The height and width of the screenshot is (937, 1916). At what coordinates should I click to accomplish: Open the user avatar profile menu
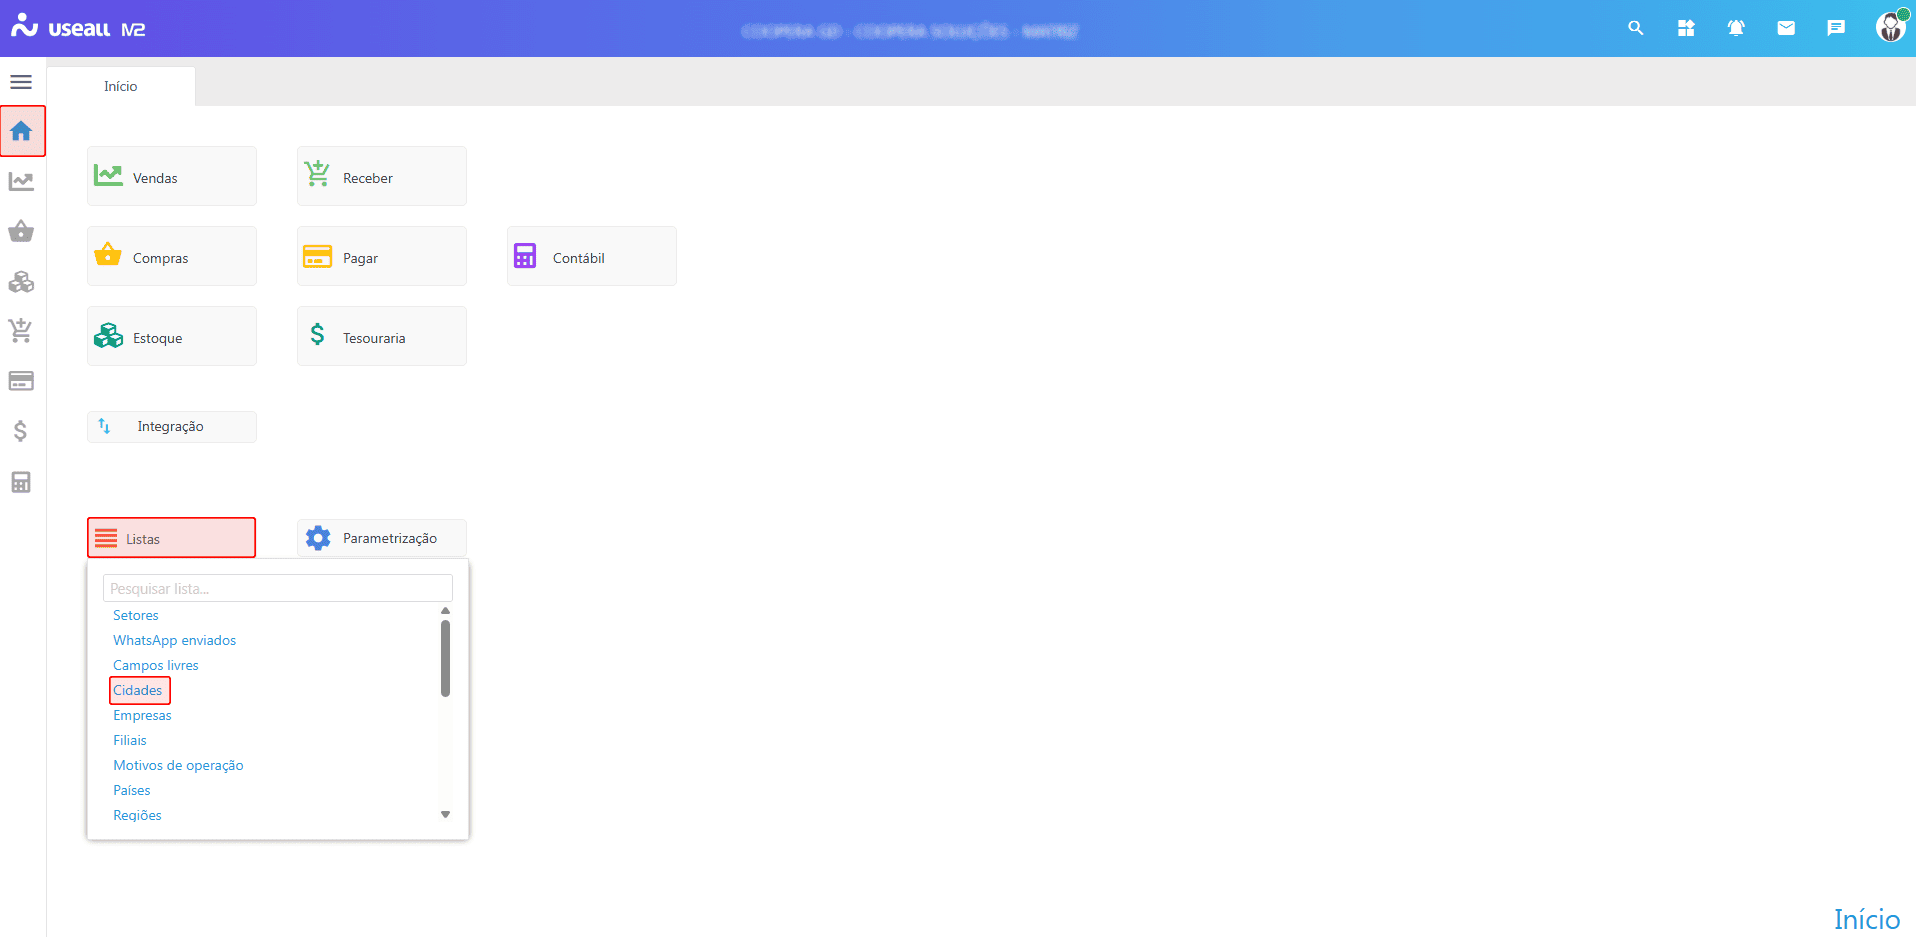[x=1889, y=27]
